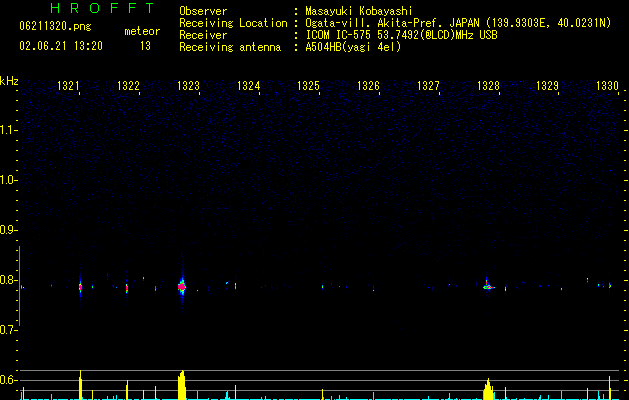The image size is (629, 400).
Task: Select the observer name Masayuki Kobayashi
Action: 359,11
